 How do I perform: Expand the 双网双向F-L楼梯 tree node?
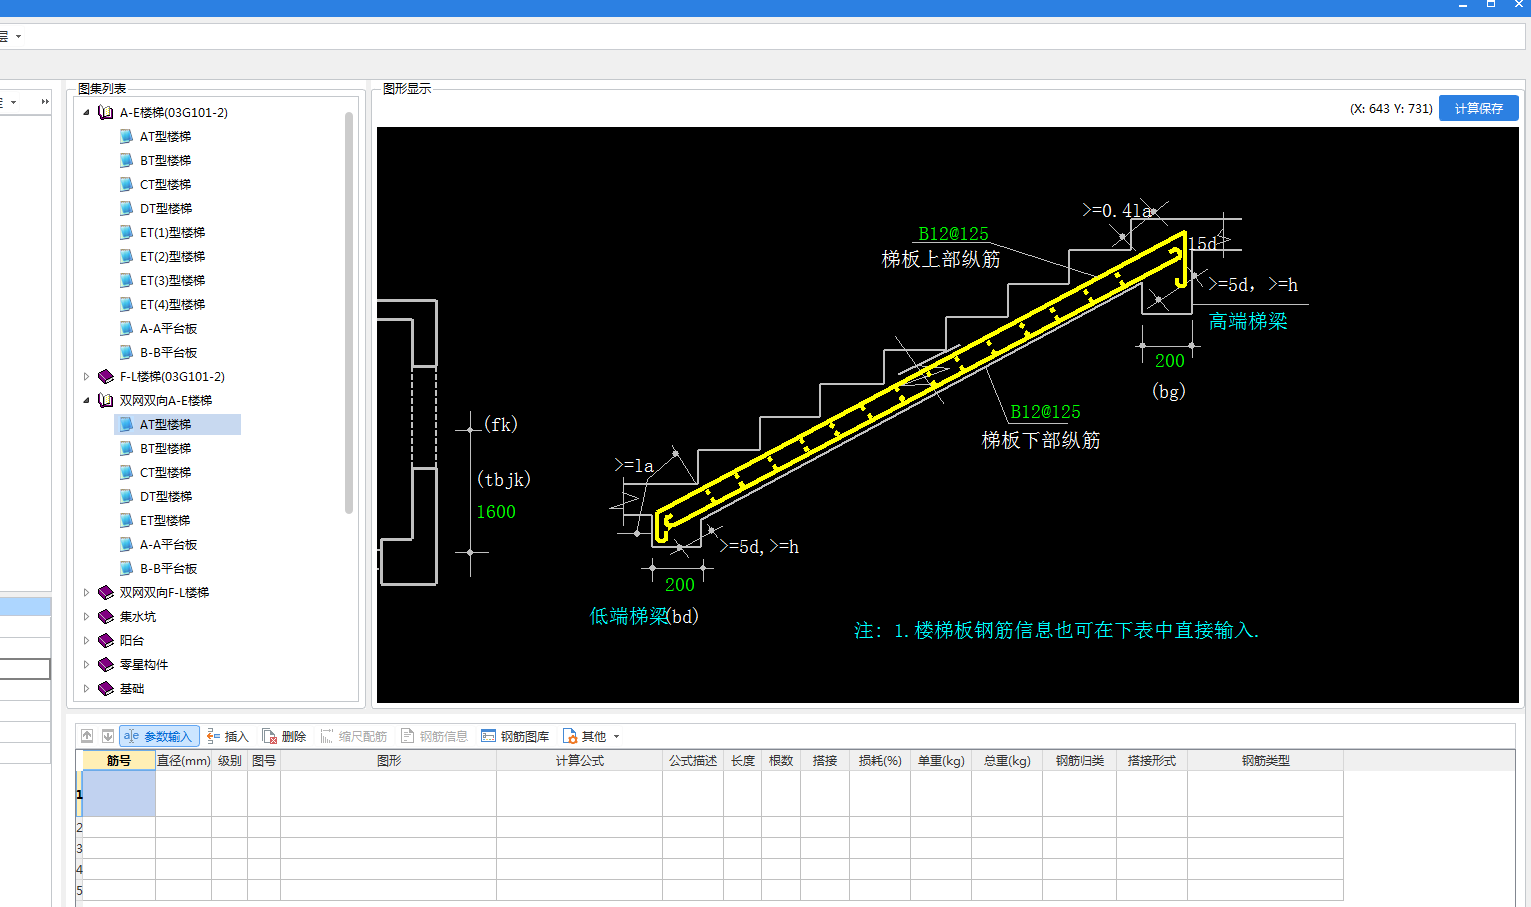tap(86, 593)
